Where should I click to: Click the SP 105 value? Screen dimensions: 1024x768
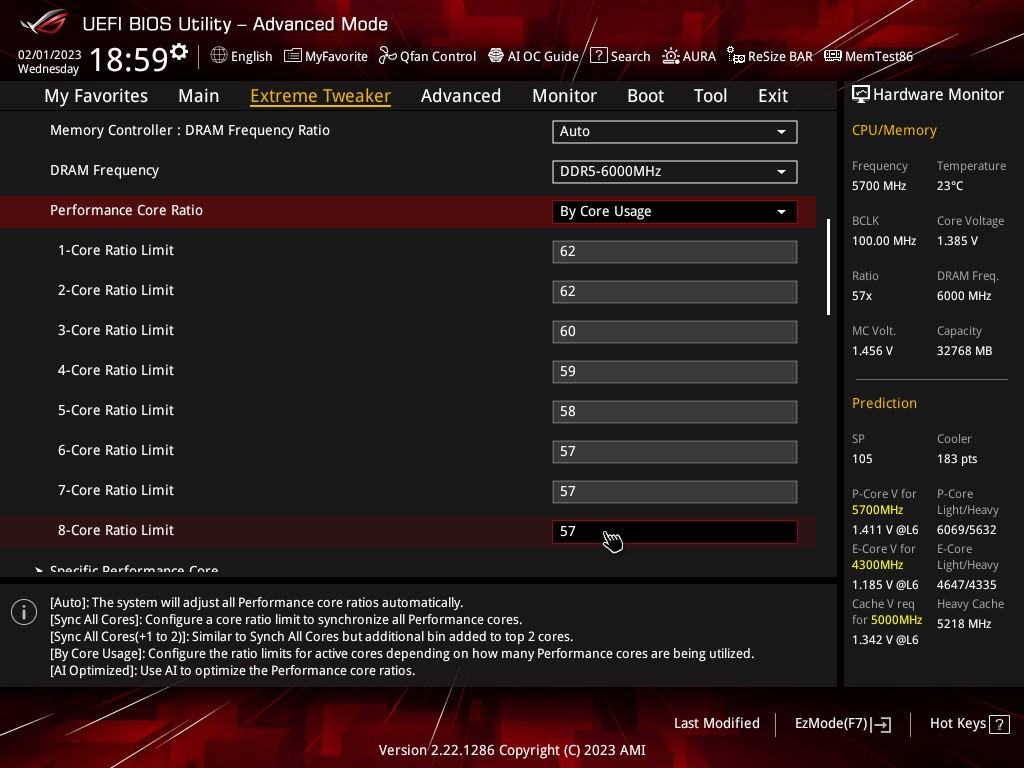click(862, 458)
